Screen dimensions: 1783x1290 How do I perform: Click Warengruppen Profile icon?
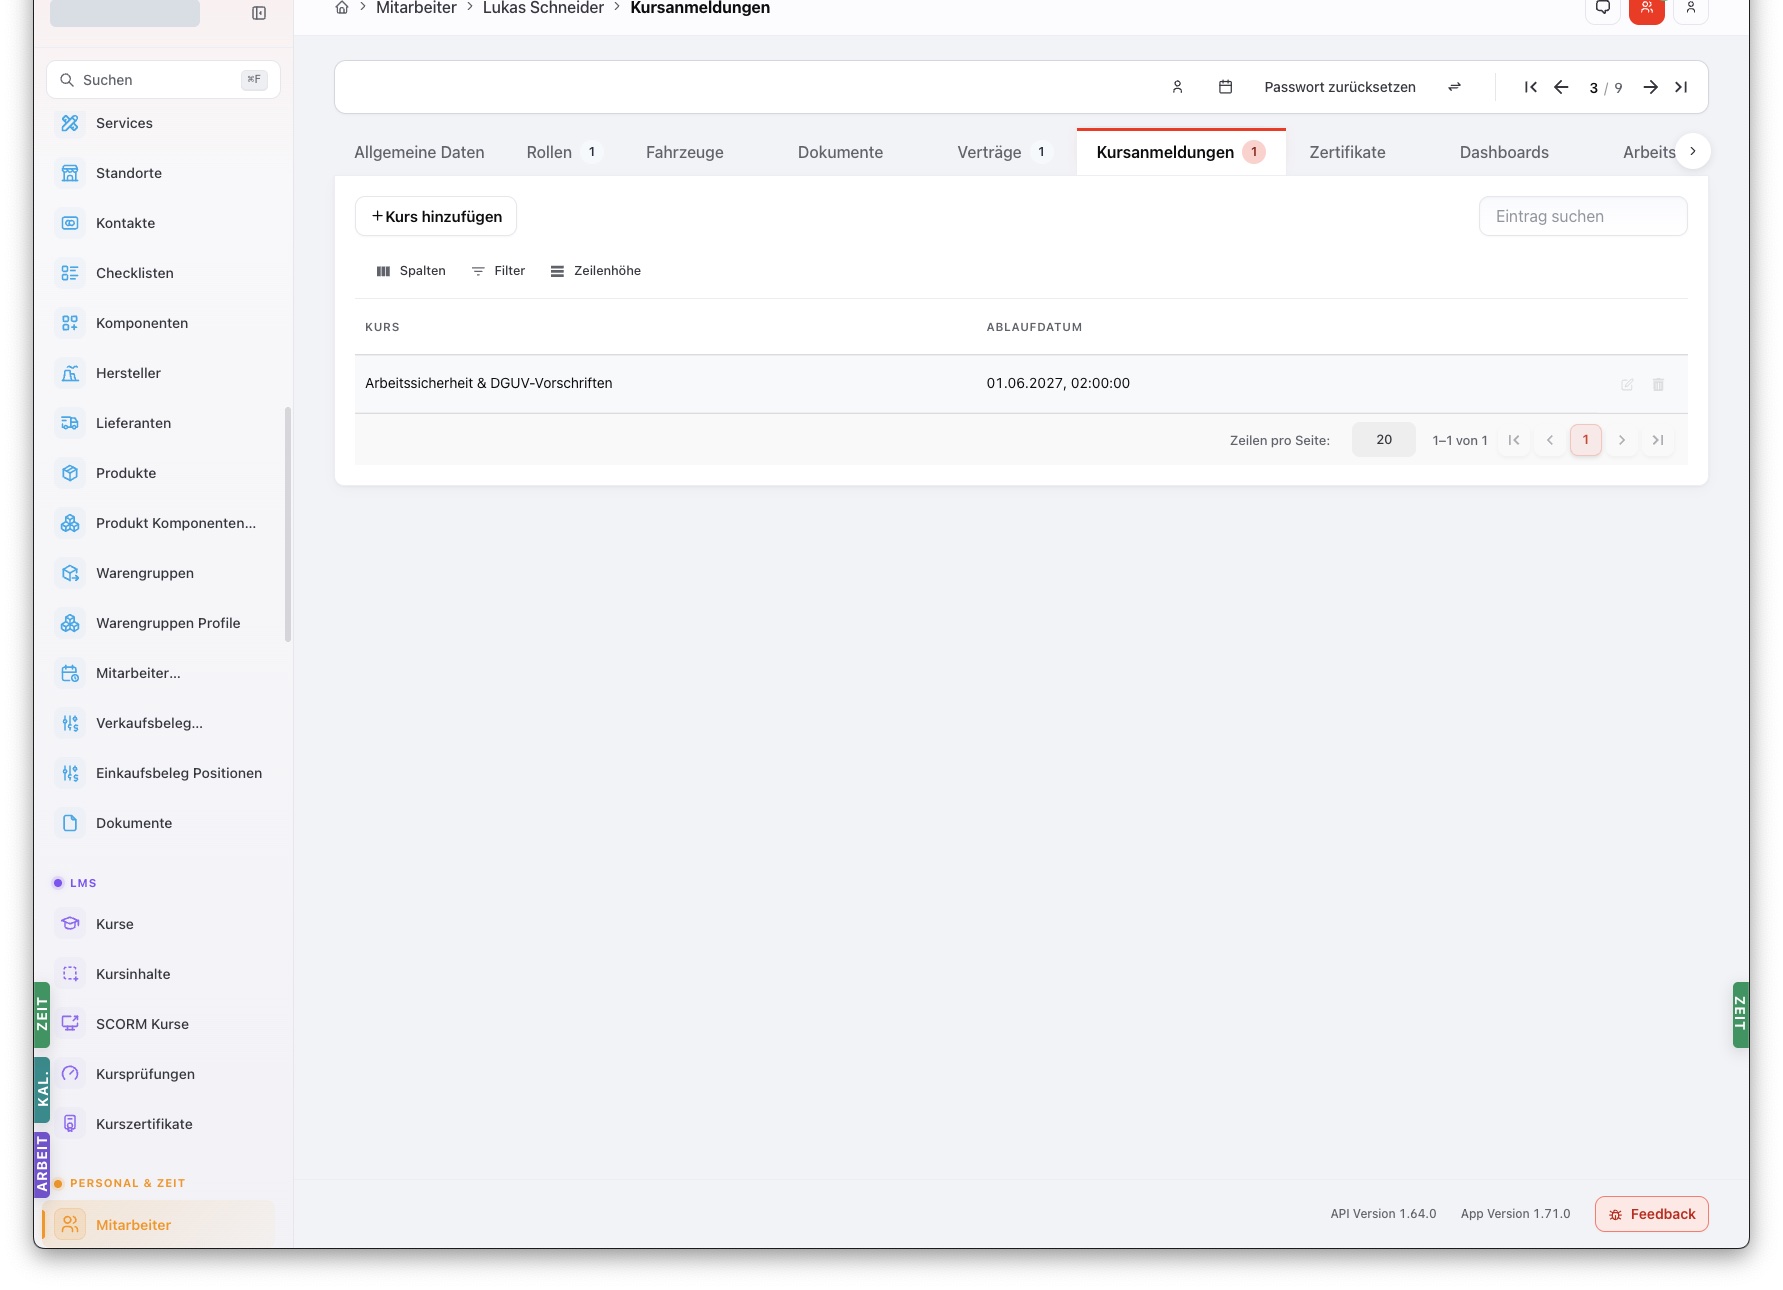pos(70,623)
